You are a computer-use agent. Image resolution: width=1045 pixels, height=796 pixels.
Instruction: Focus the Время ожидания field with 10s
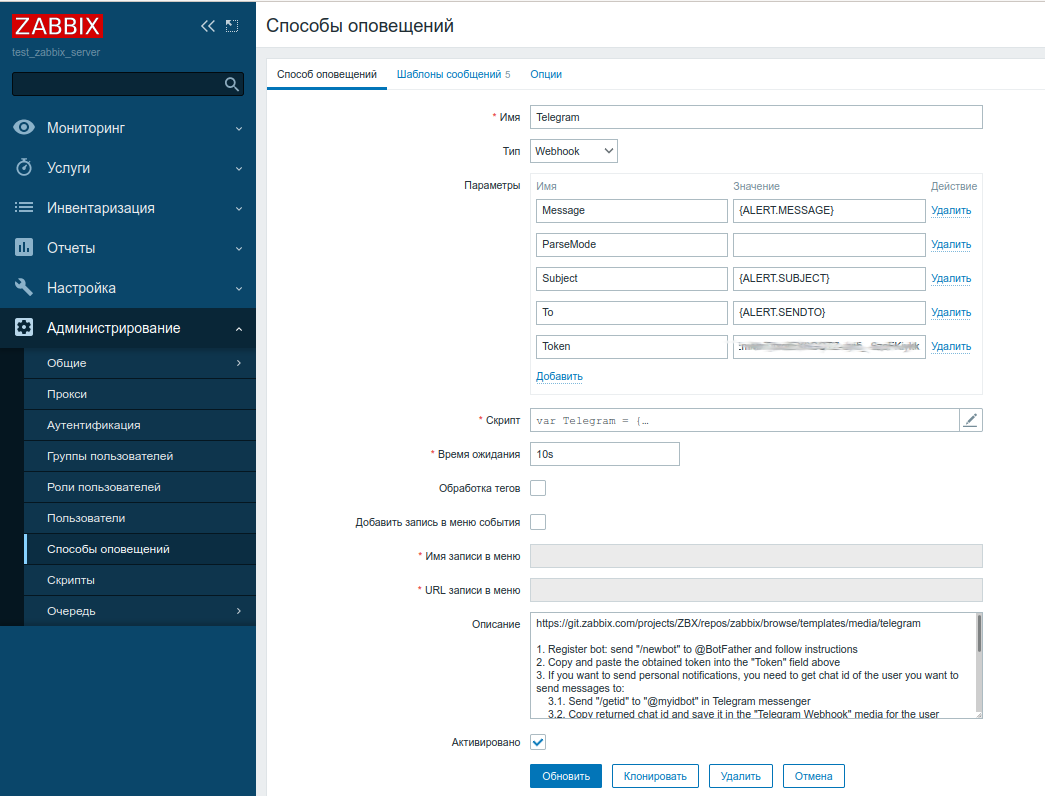(x=605, y=454)
